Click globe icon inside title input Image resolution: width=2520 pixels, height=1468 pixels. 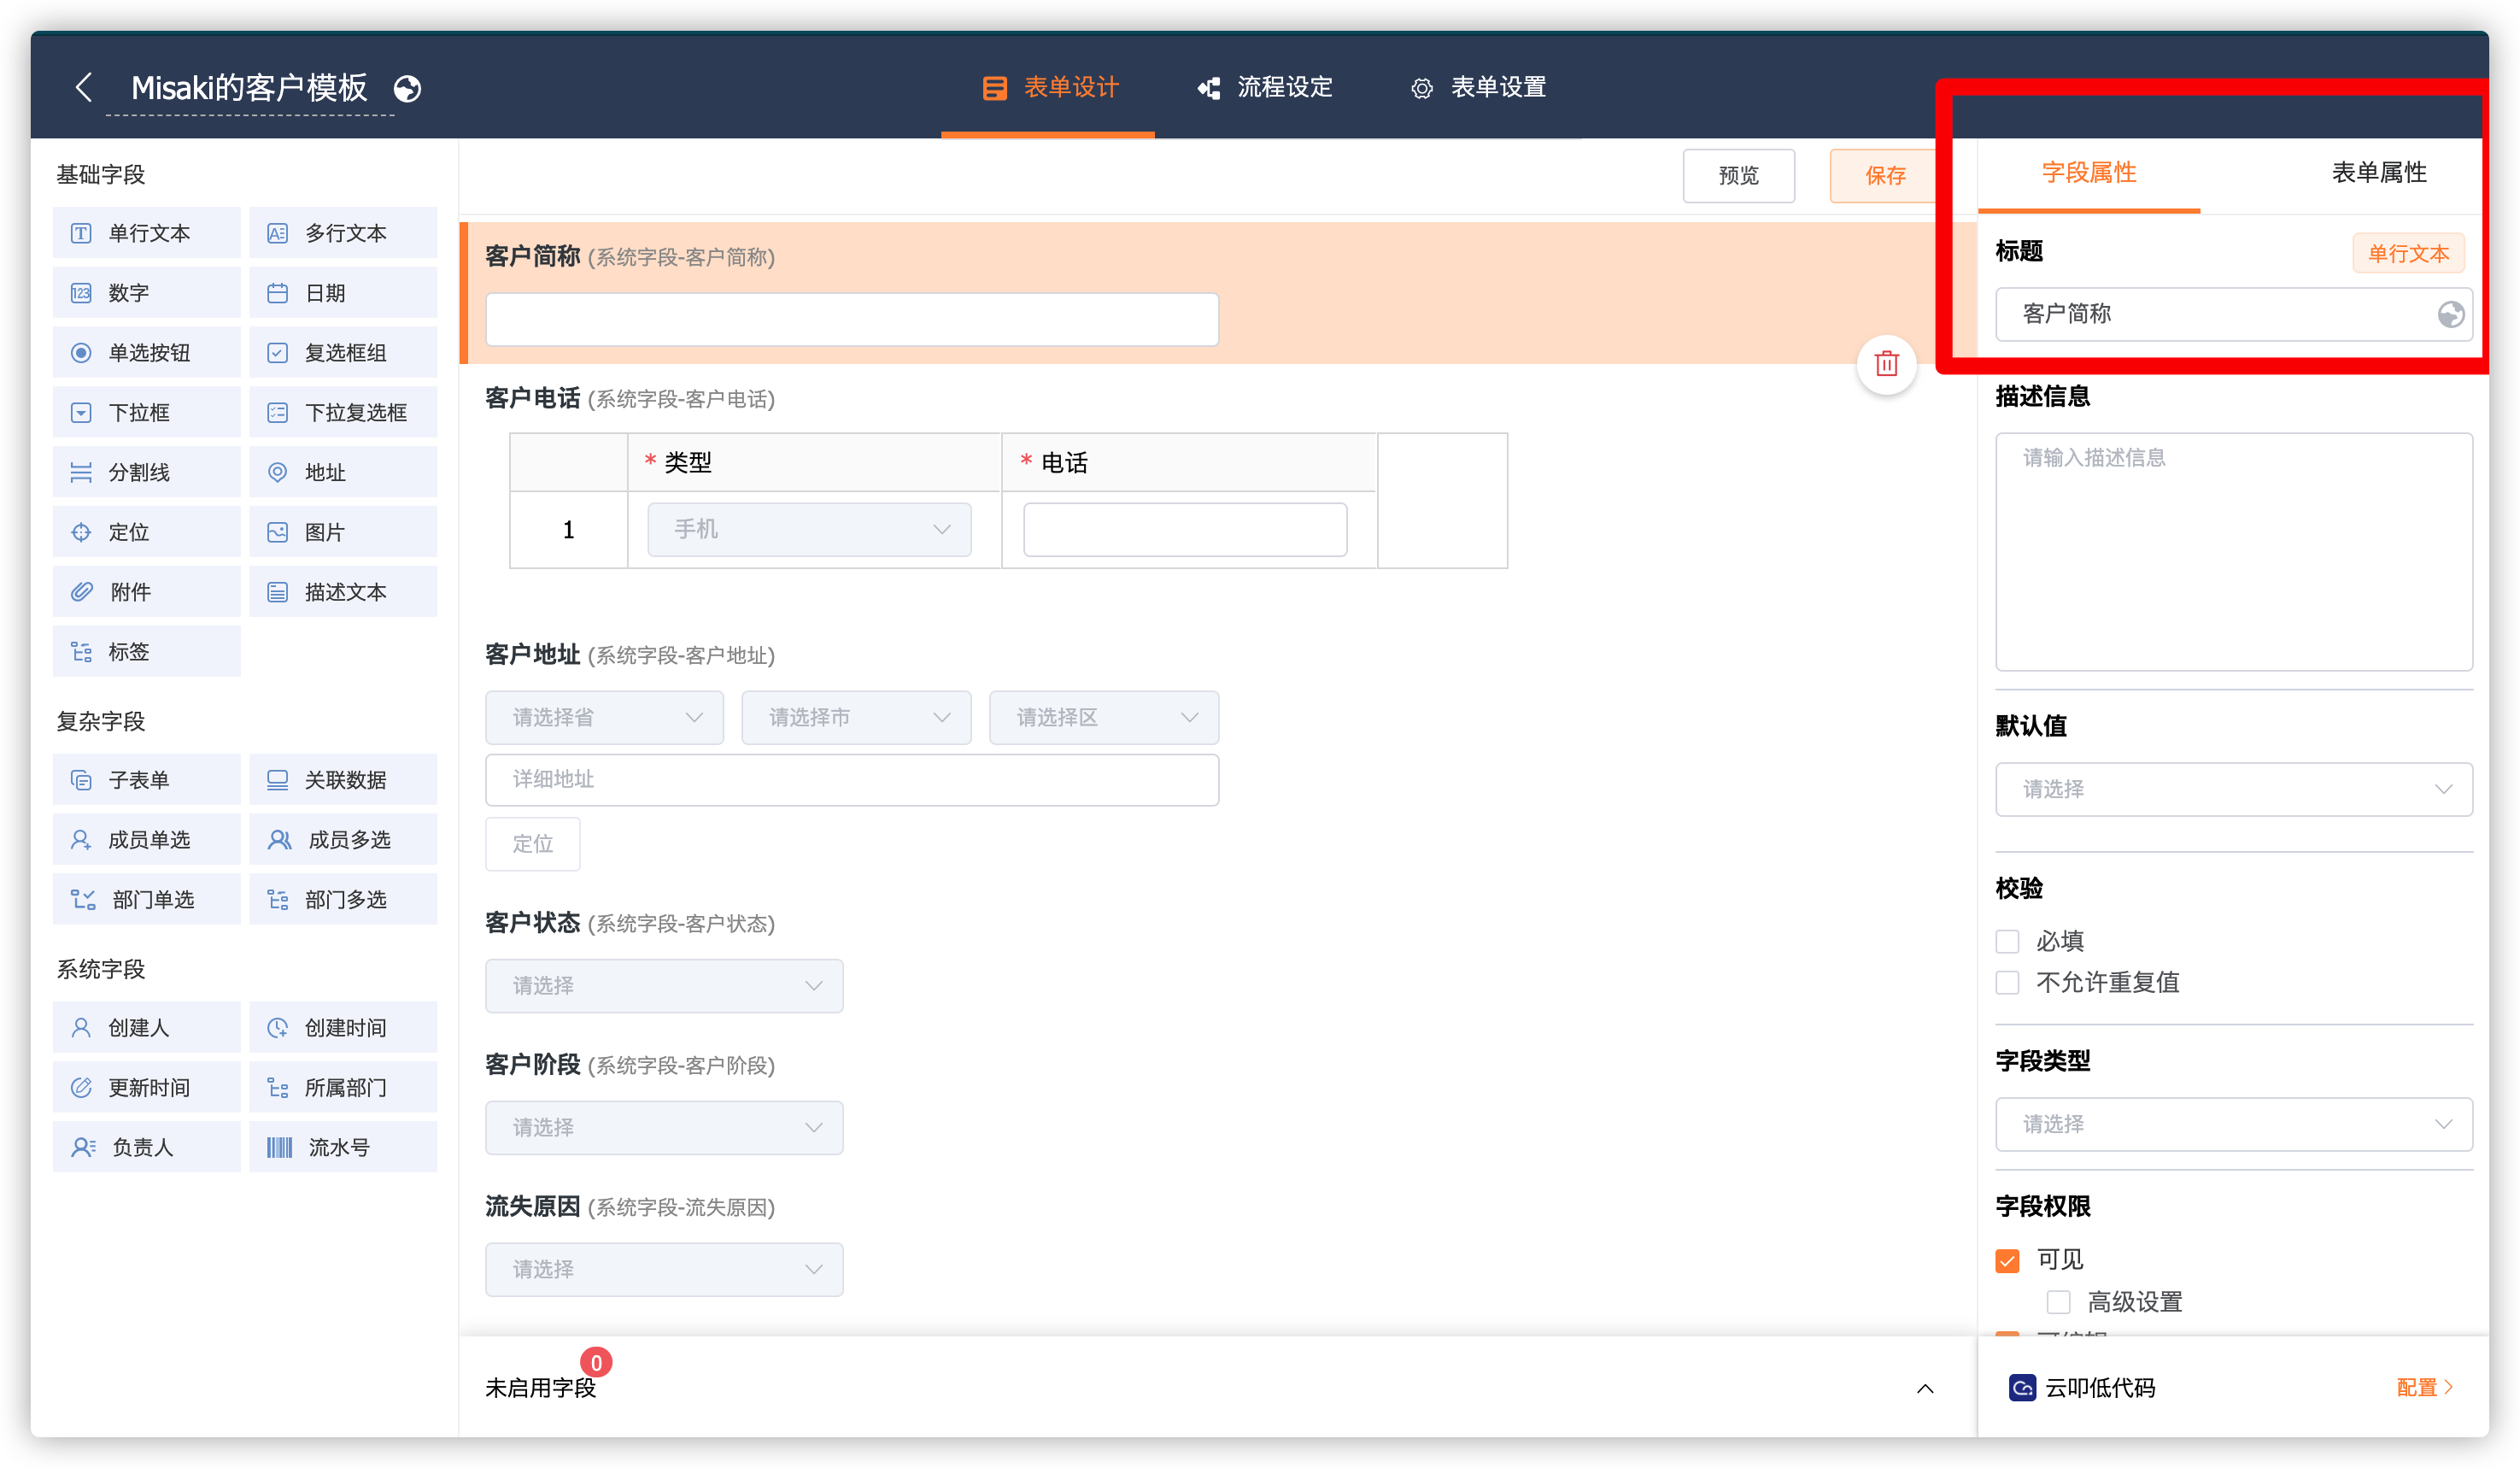click(2450, 315)
